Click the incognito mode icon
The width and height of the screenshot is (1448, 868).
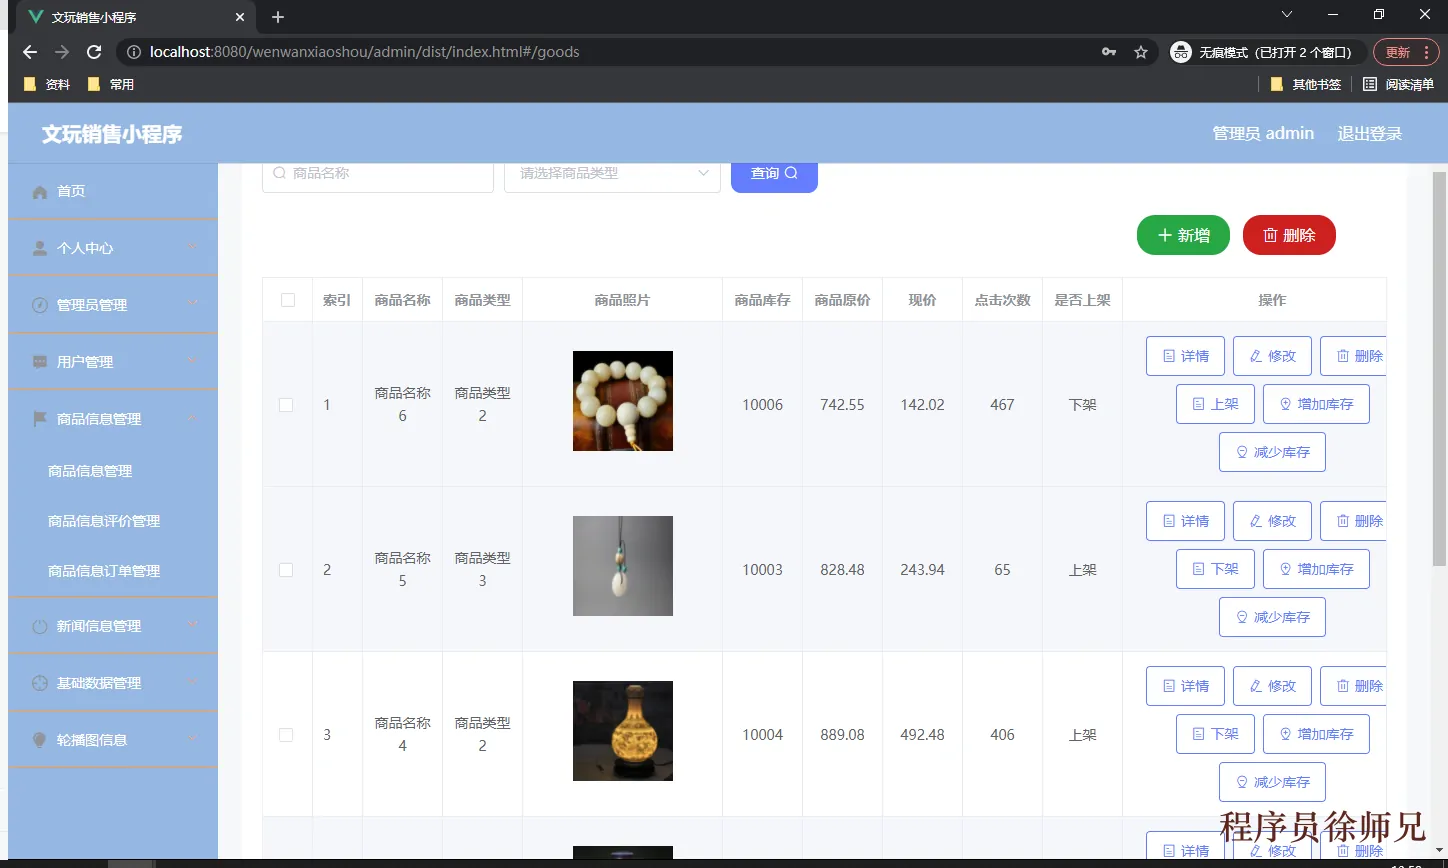point(1181,52)
